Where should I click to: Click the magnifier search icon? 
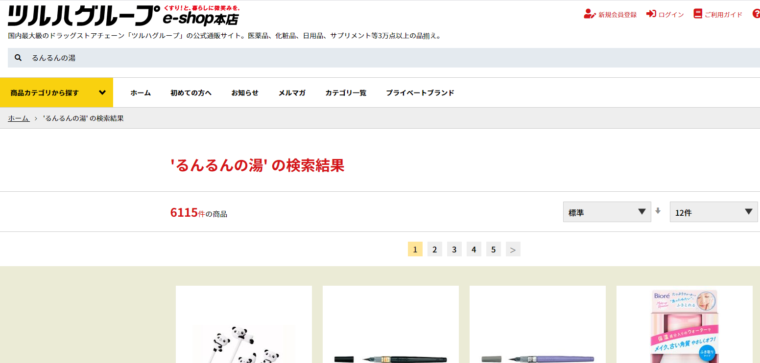18,58
